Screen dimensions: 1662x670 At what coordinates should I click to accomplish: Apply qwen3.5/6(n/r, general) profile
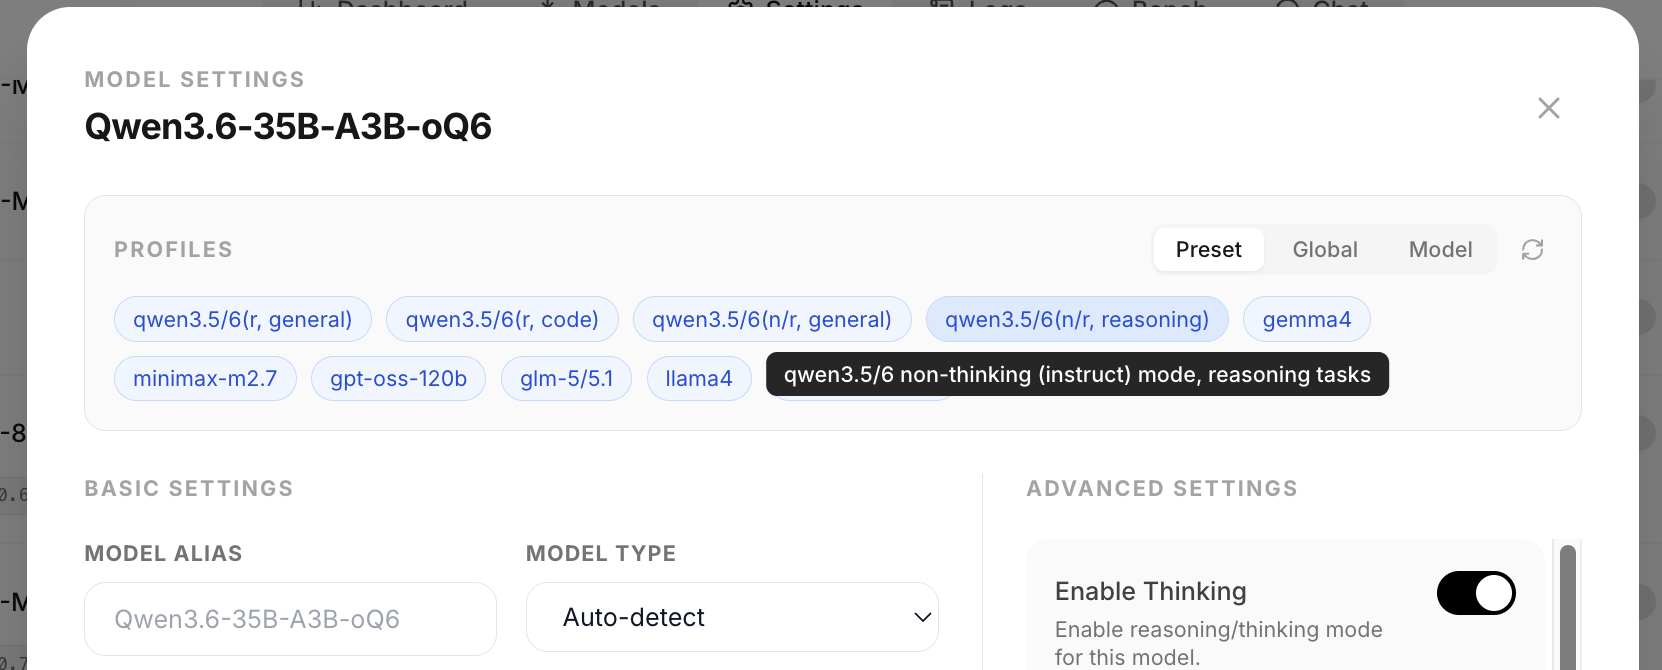(x=772, y=319)
